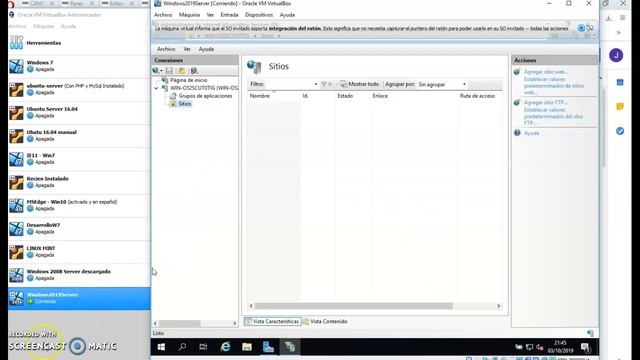The width and height of the screenshot is (640, 360).
Task: Click sites list horizontal scrollbar
Action: [x=353, y=306]
